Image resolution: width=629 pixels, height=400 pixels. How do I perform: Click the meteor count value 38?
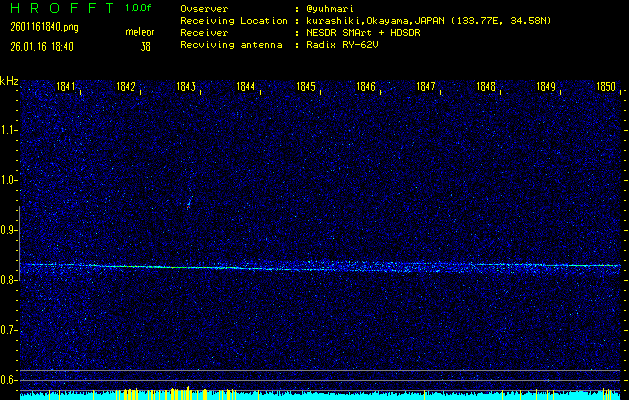[x=146, y=46]
